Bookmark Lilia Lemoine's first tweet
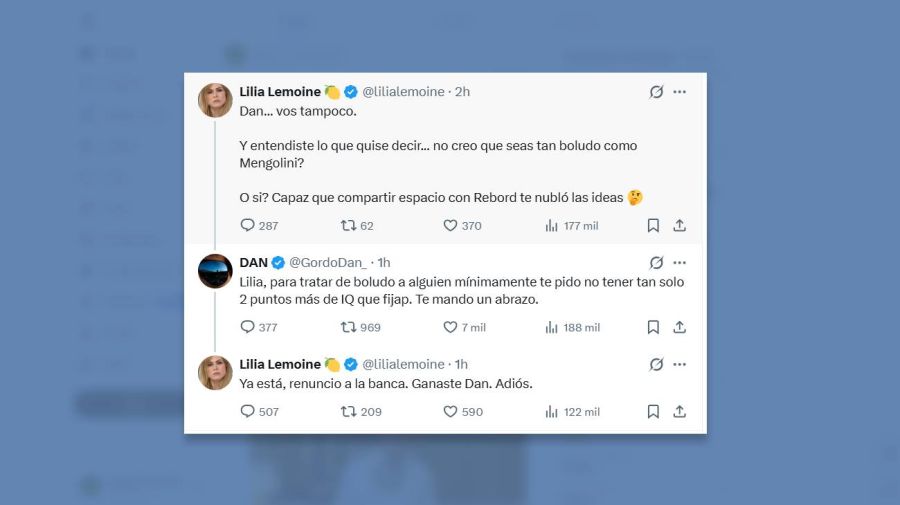 click(x=653, y=226)
